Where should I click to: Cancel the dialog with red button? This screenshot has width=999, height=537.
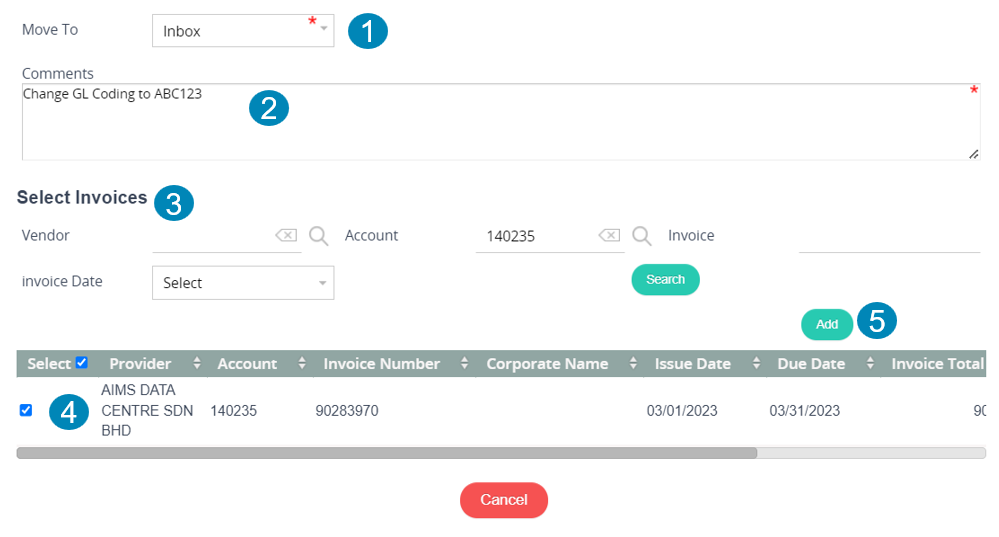click(504, 500)
